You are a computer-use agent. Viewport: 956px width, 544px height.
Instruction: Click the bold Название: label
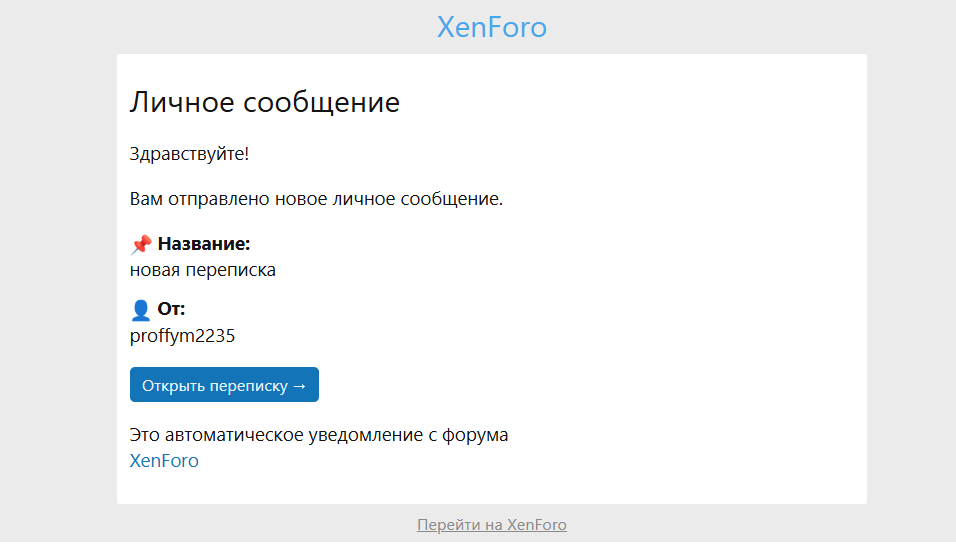(x=204, y=244)
